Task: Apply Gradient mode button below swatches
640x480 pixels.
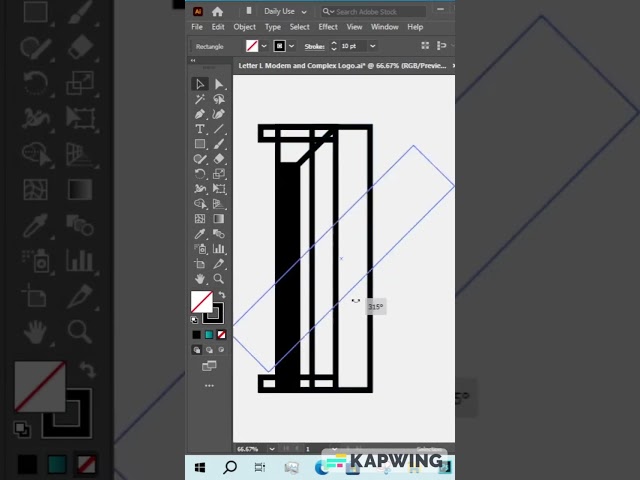Action: coord(209,335)
